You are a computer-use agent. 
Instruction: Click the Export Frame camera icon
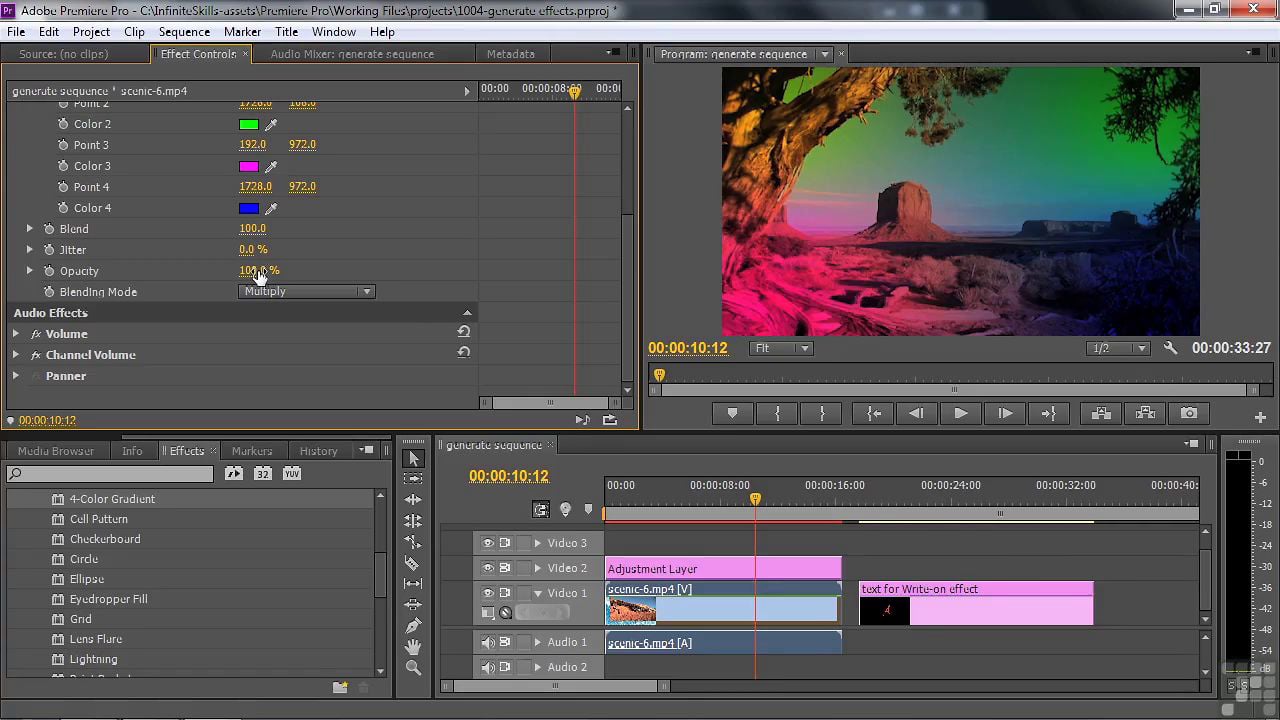click(x=1188, y=413)
